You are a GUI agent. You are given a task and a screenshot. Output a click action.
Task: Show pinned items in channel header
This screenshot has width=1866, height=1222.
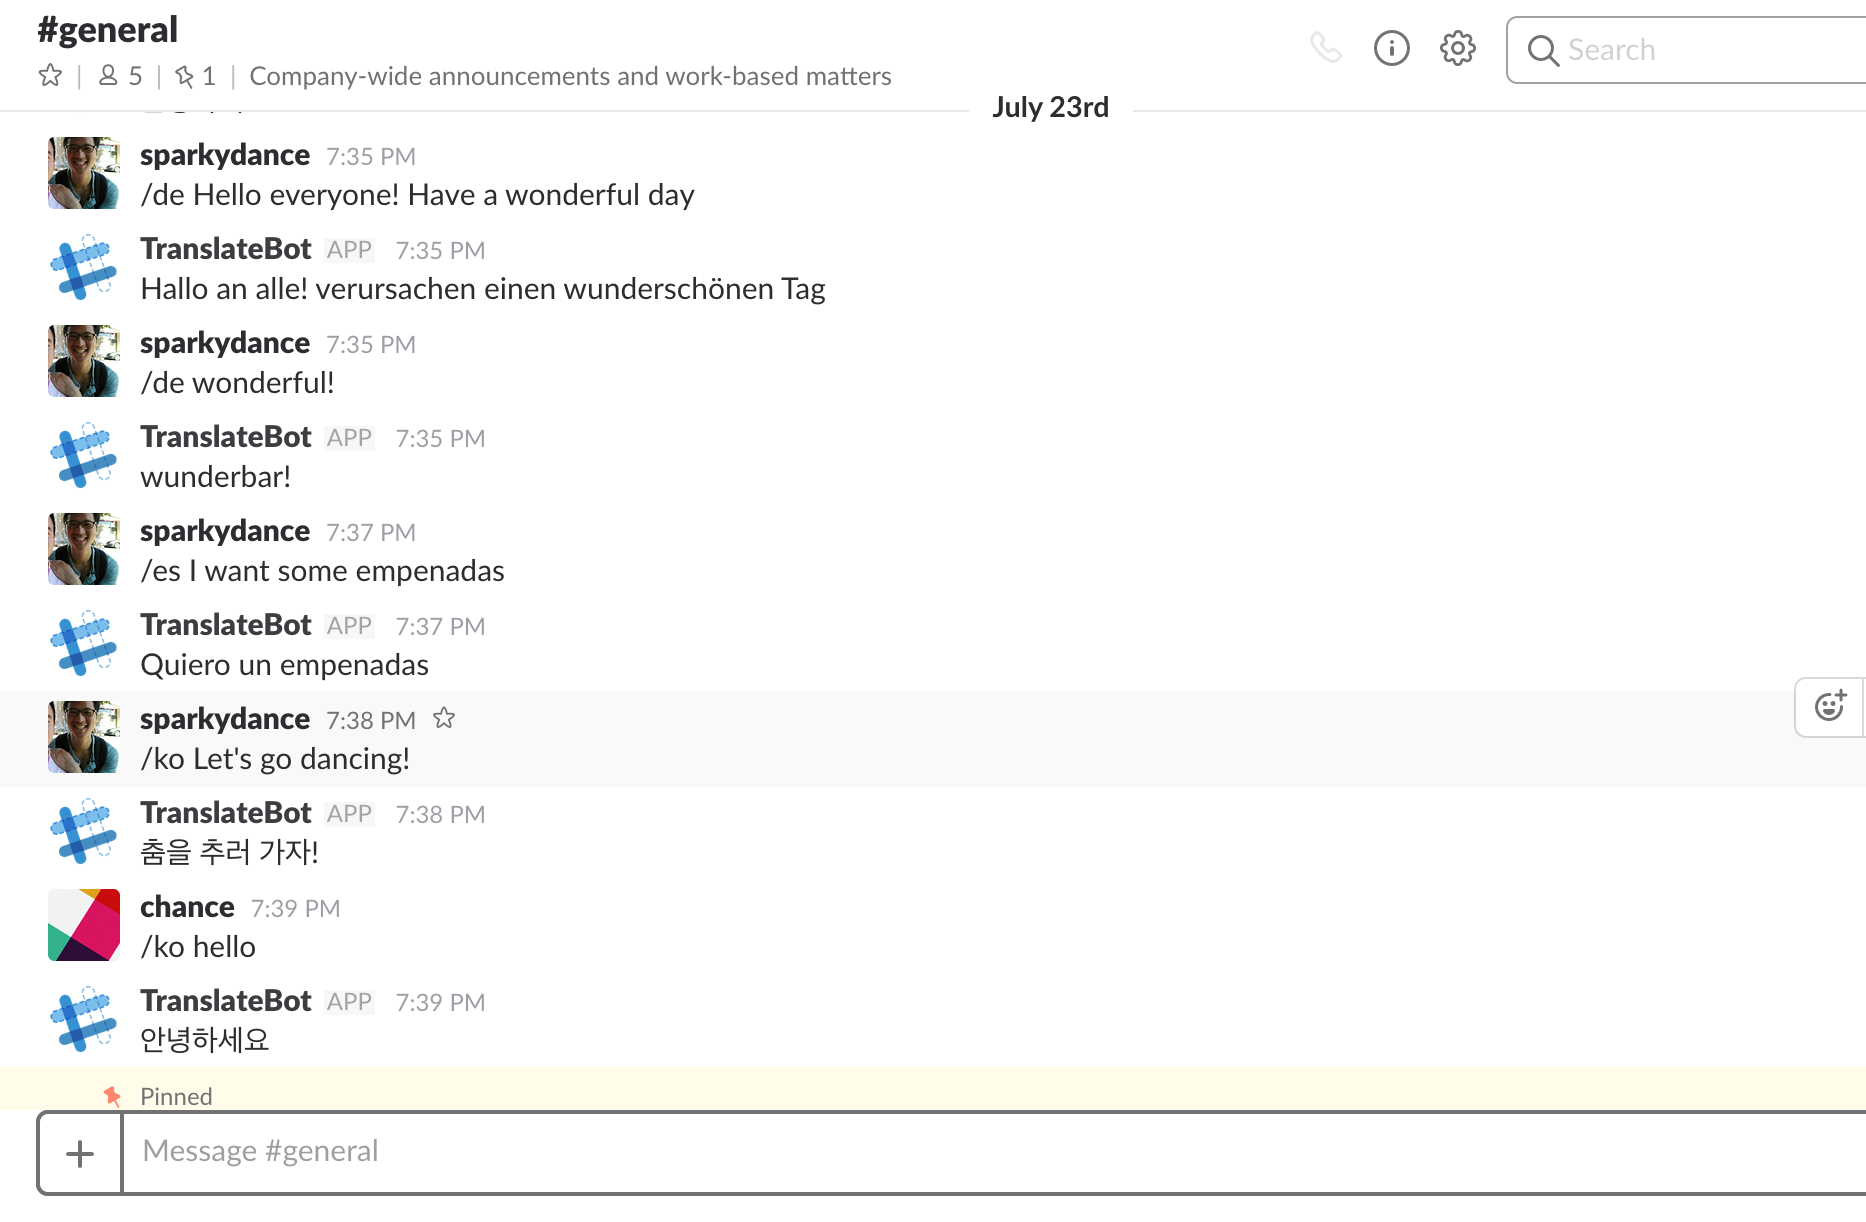tap(195, 76)
